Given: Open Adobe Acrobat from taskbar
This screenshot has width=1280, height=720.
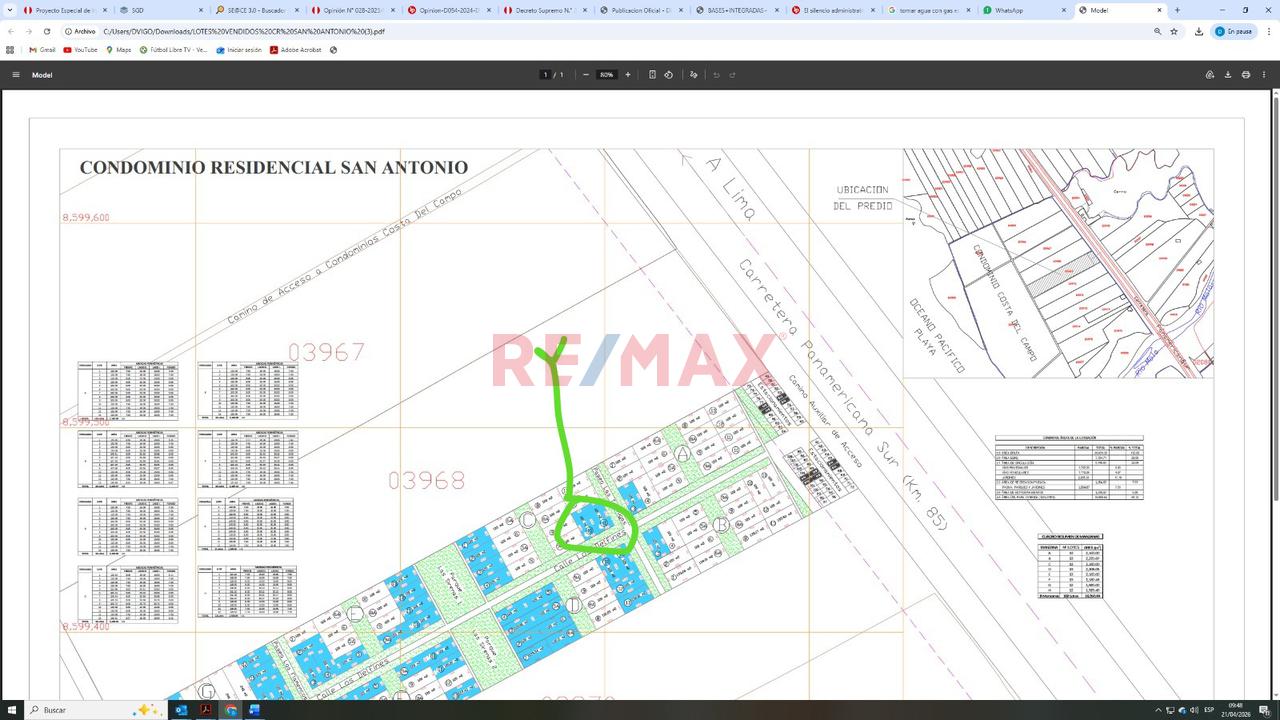Looking at the screenshot, I should (x=206, y=710).
